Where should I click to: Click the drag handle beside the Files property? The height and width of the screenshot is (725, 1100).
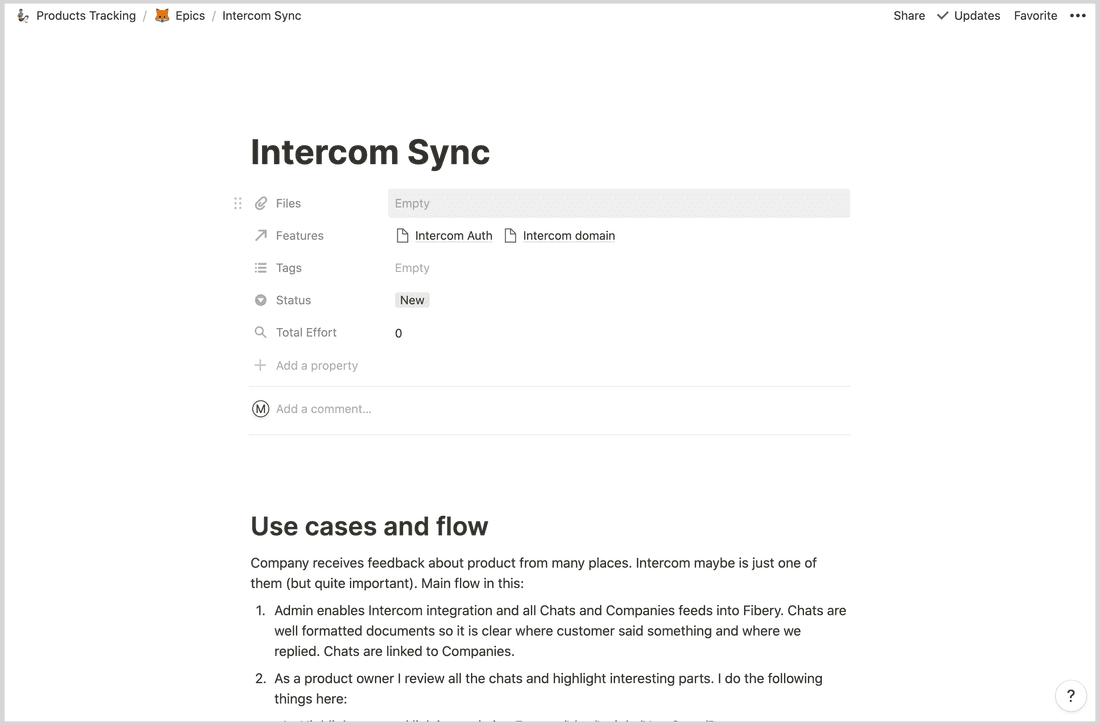pyautogui.click(x=238, y=202)
